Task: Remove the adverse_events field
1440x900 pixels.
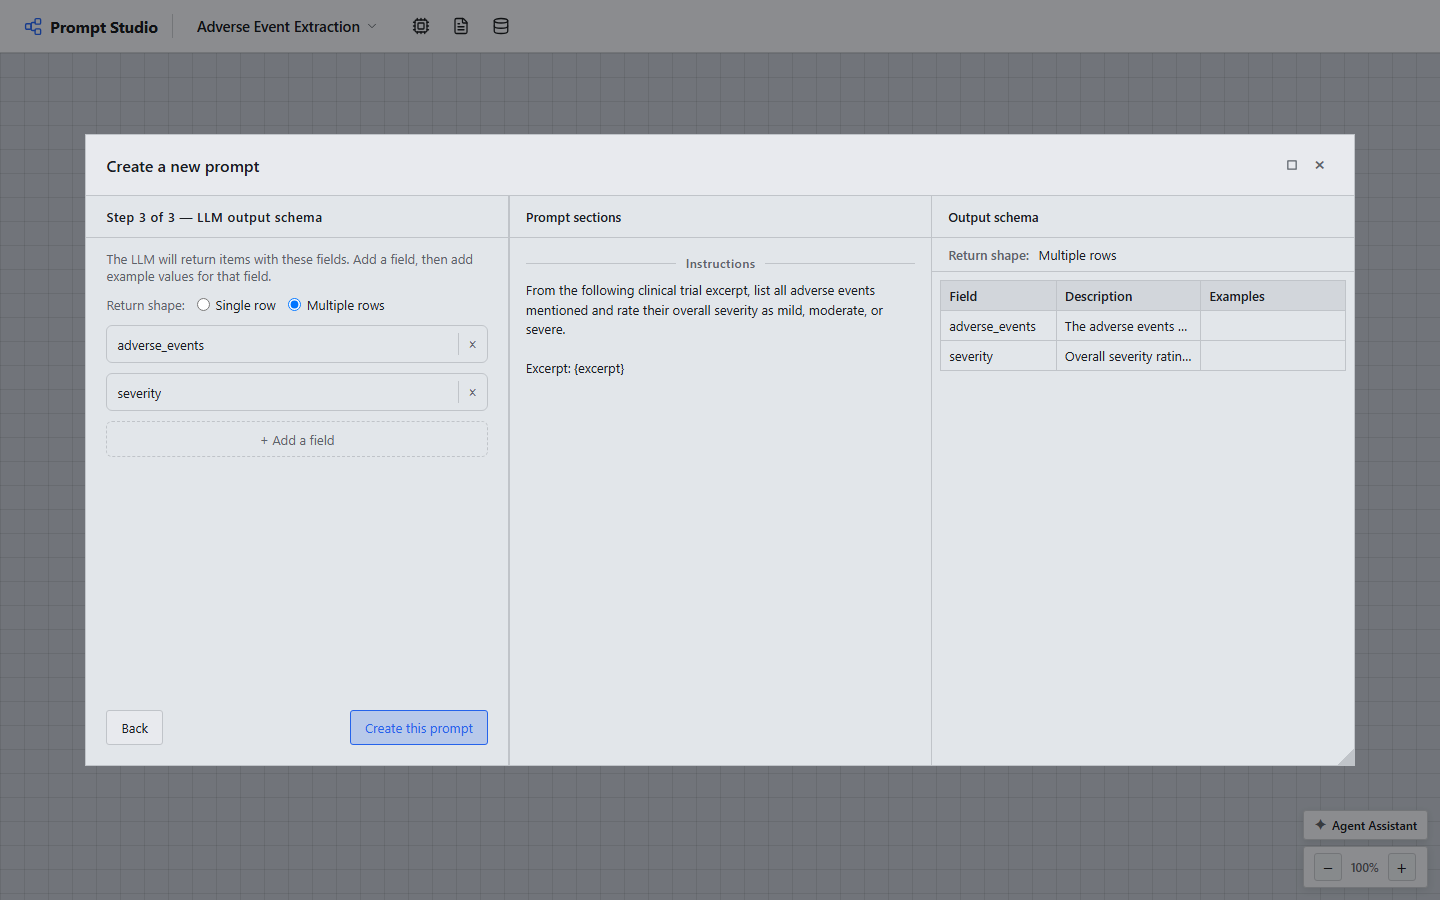Action: (x=473, y=345)
